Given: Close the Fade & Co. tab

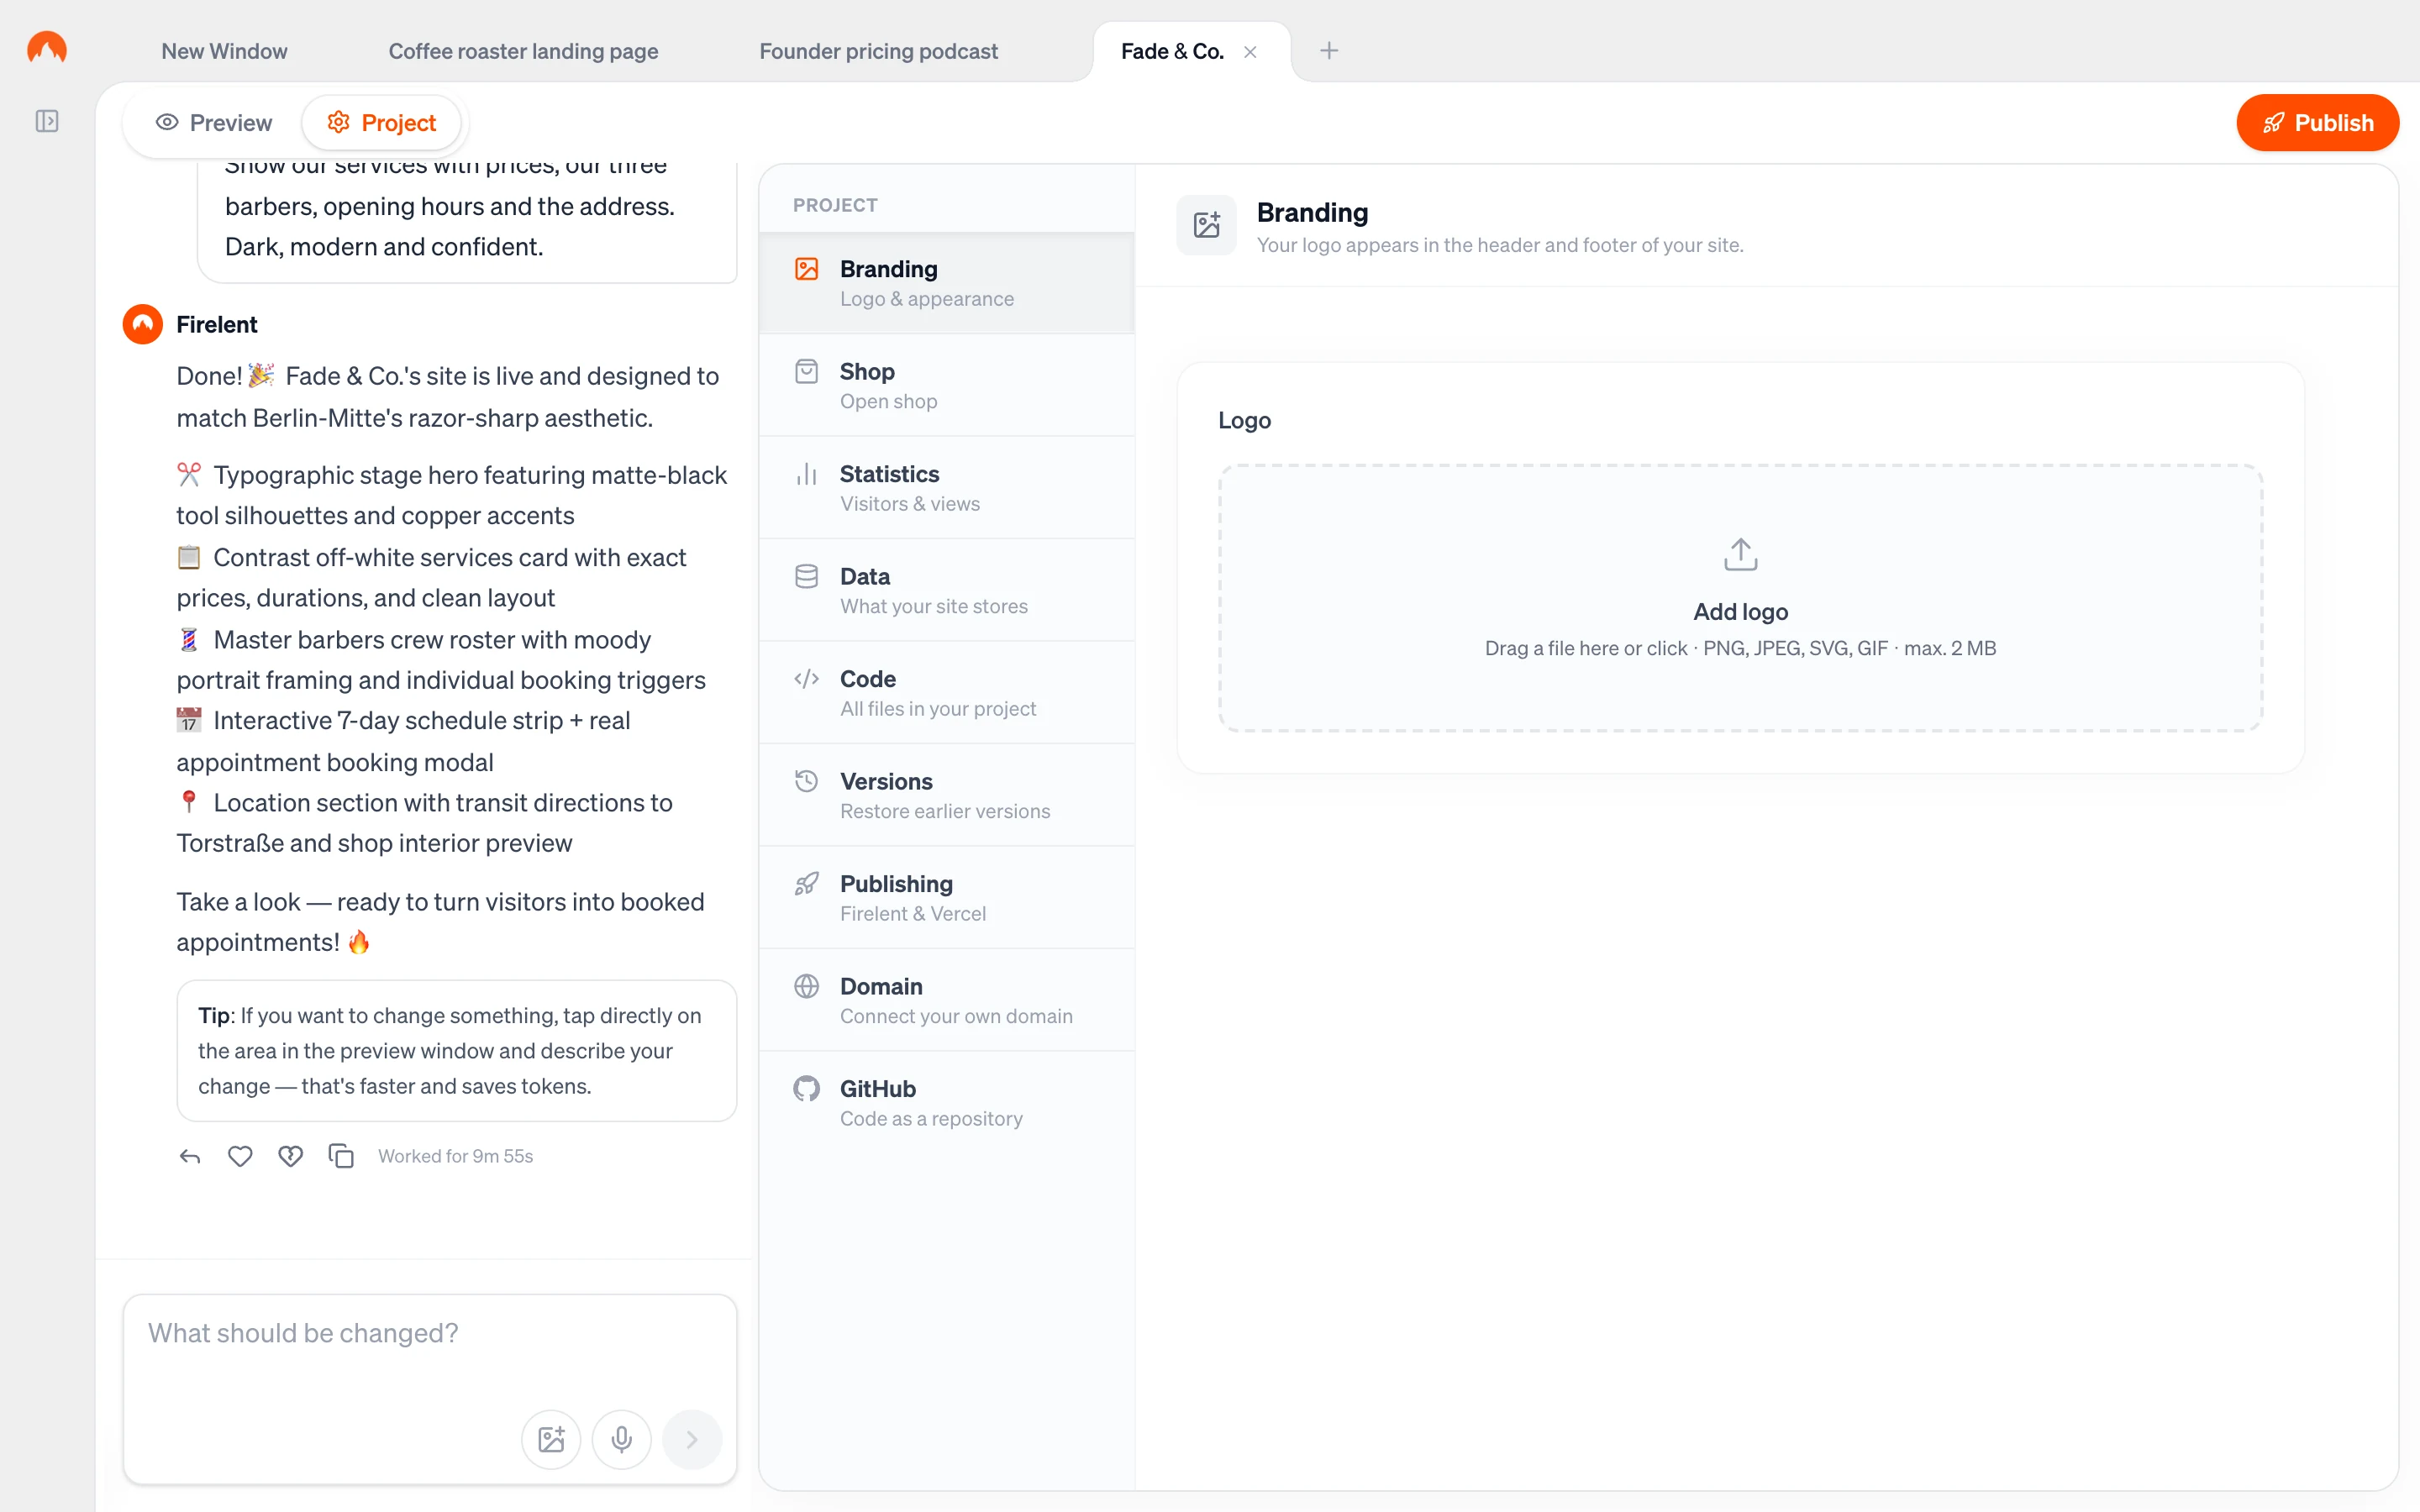Looking at the screenshot, I should [x=1250, y=51].
